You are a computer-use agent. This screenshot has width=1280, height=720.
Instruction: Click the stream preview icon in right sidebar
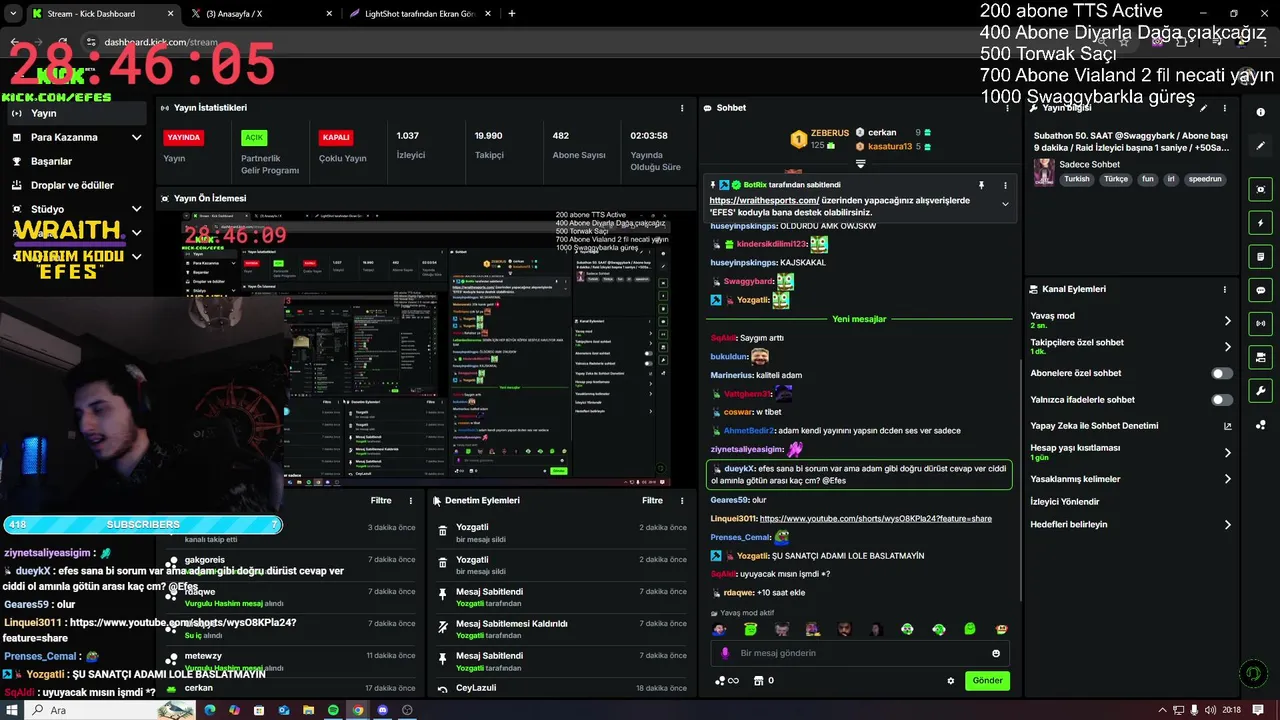1261,189
